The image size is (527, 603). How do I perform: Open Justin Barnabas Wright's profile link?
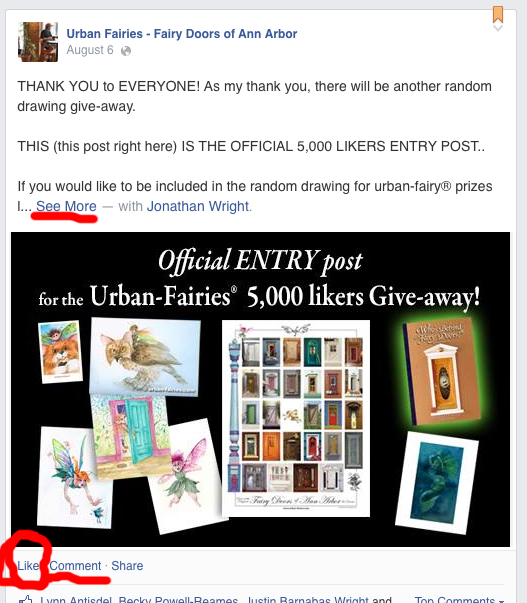point(307,599)
